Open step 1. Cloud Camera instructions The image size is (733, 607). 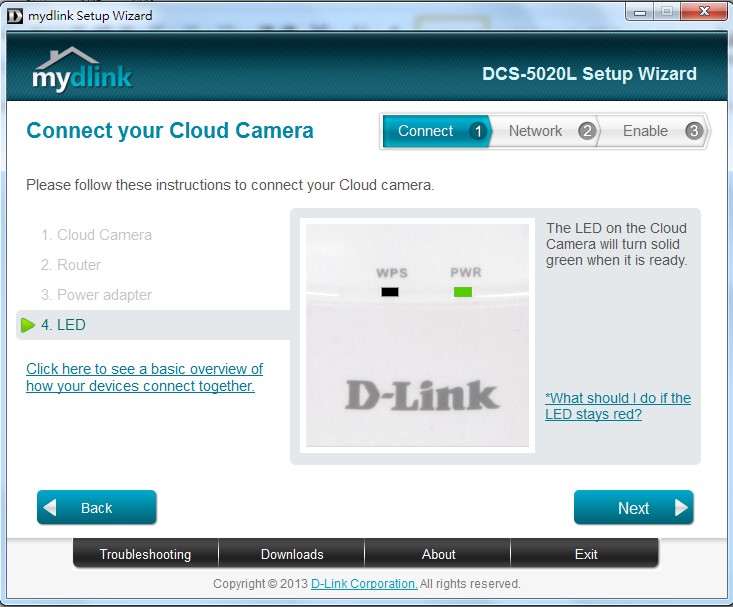(96, 235)
